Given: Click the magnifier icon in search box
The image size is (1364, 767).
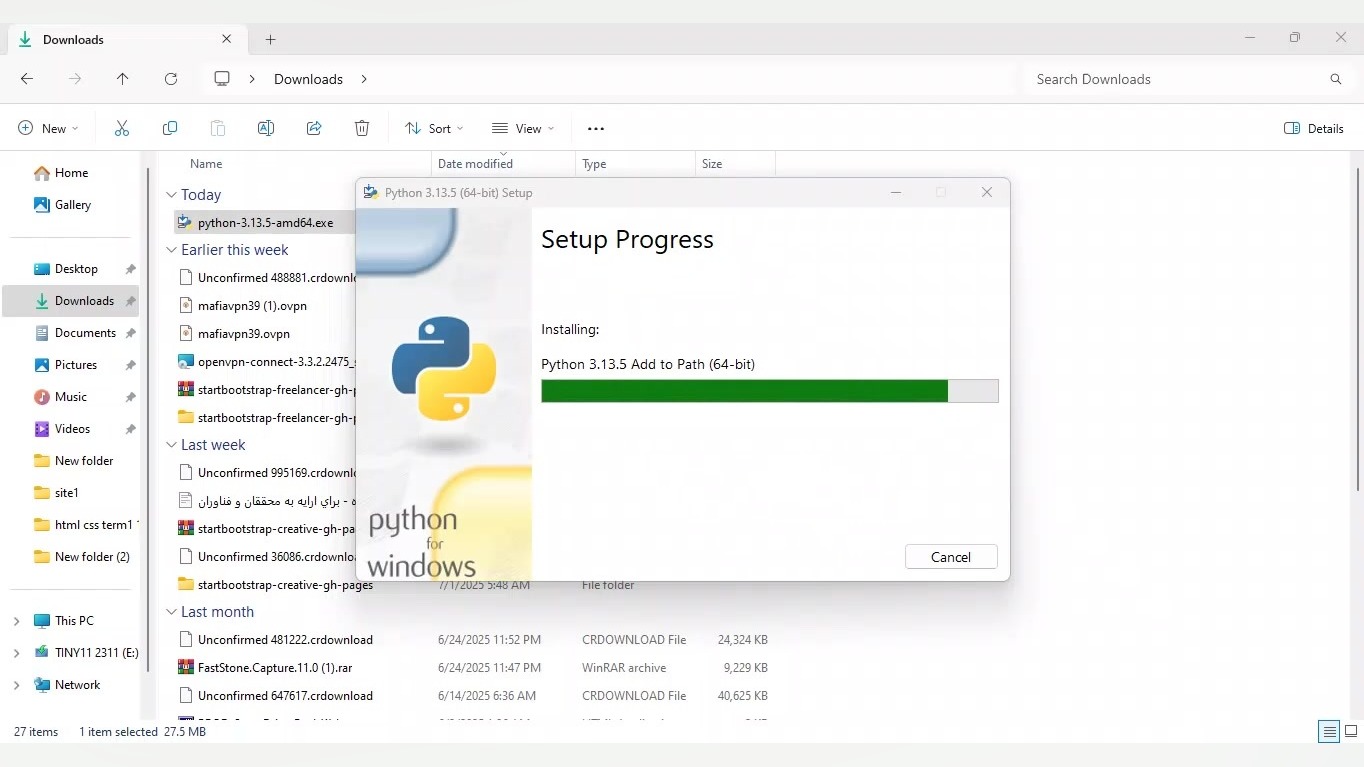Looking at the screenshot, I should [1336, 79].
